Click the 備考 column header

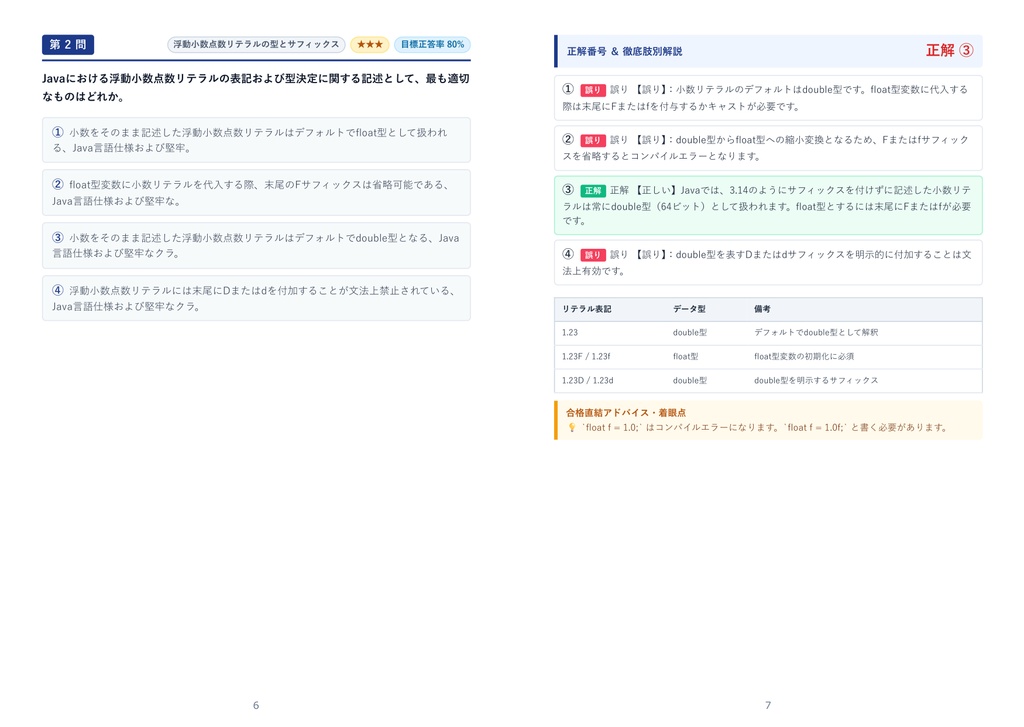[762, 309]
